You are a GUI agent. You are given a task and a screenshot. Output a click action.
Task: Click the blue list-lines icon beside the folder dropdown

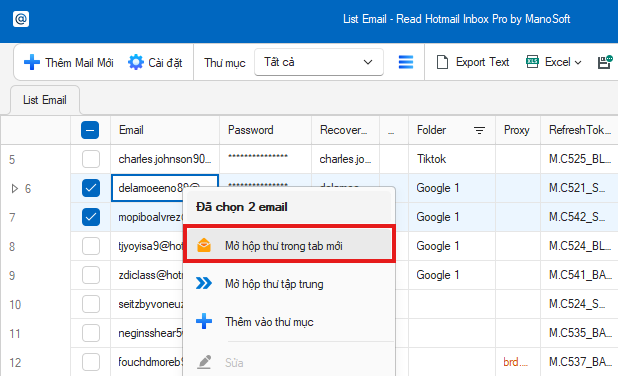[406, 62]
